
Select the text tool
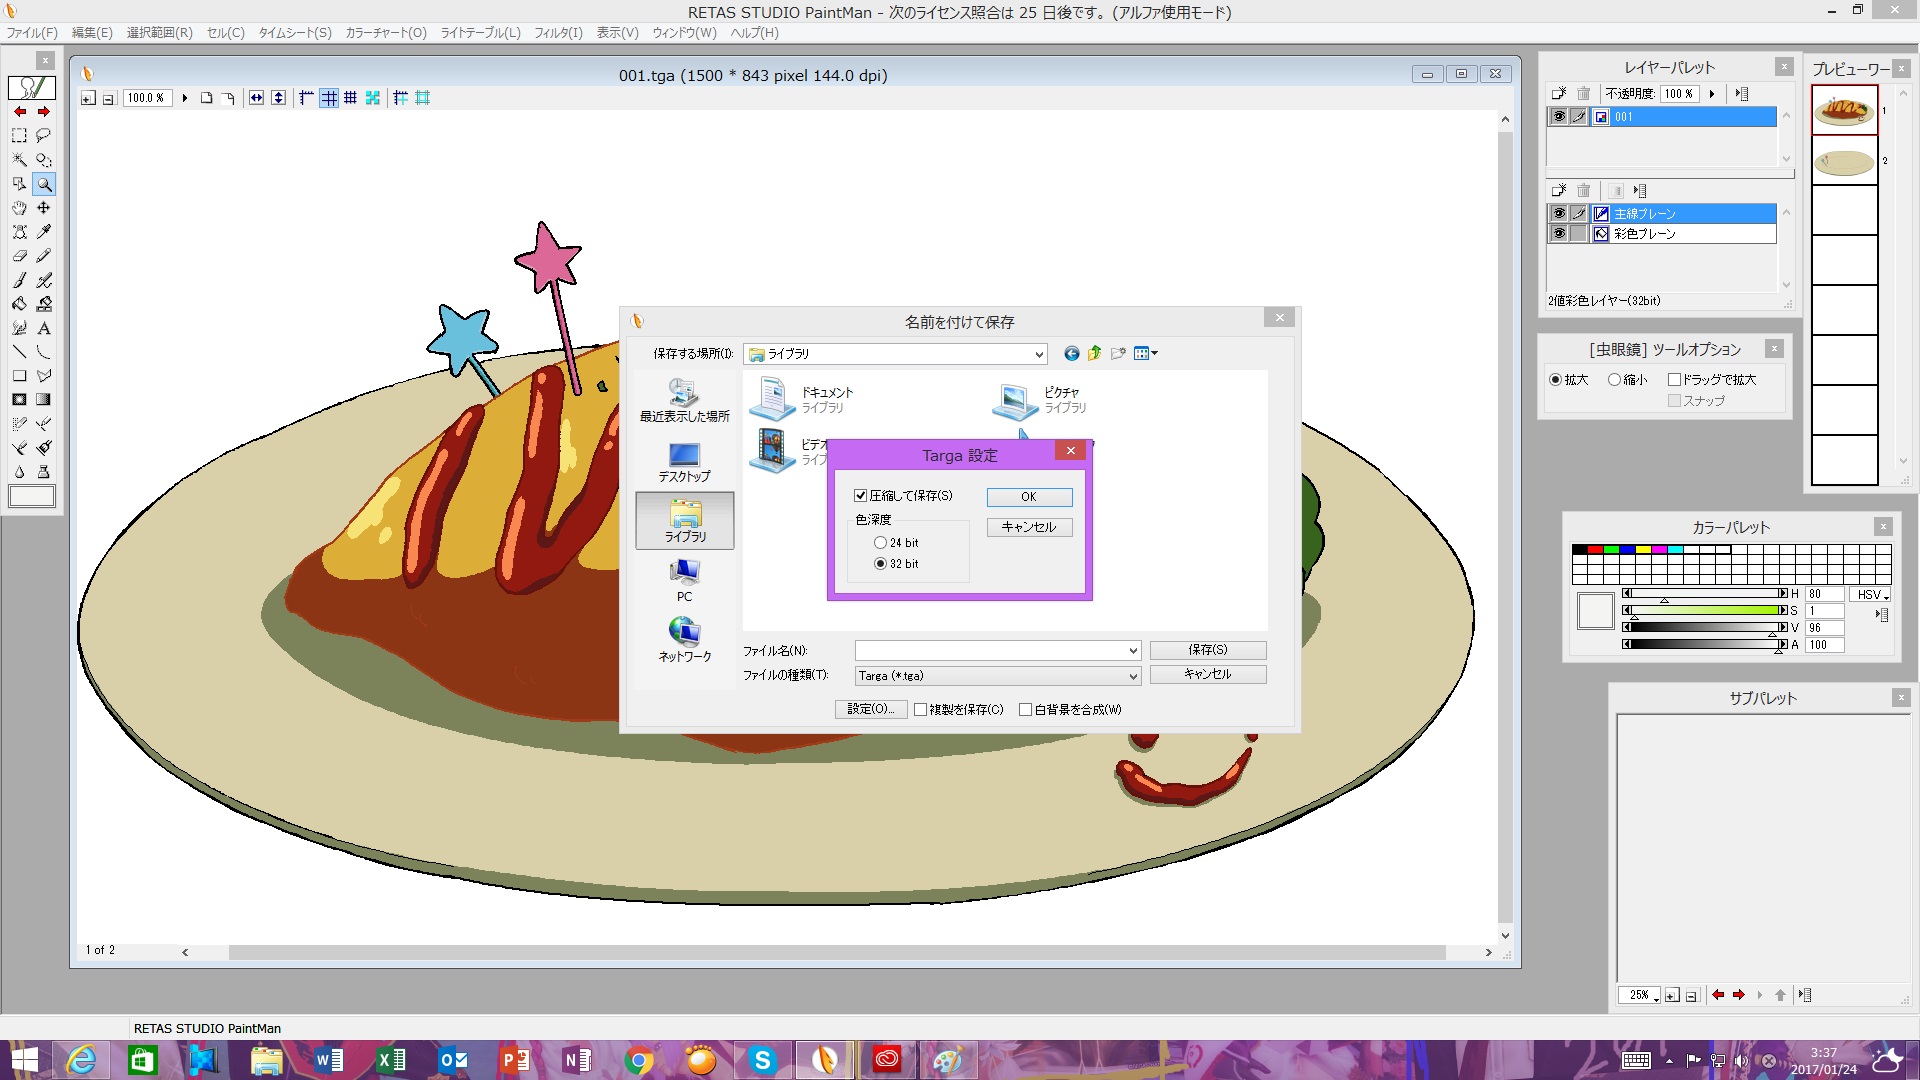44,328
